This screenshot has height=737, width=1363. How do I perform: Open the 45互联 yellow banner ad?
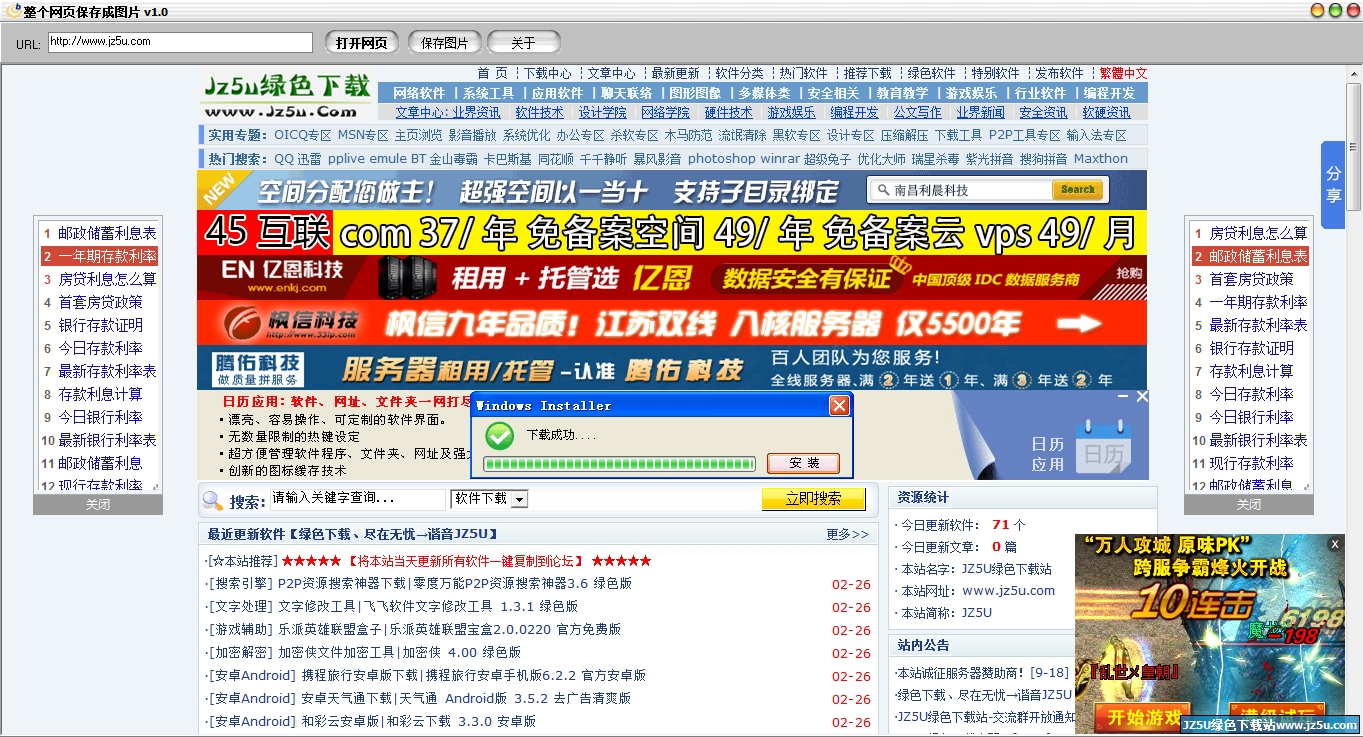pyautogui.click(x=672, y=232)
